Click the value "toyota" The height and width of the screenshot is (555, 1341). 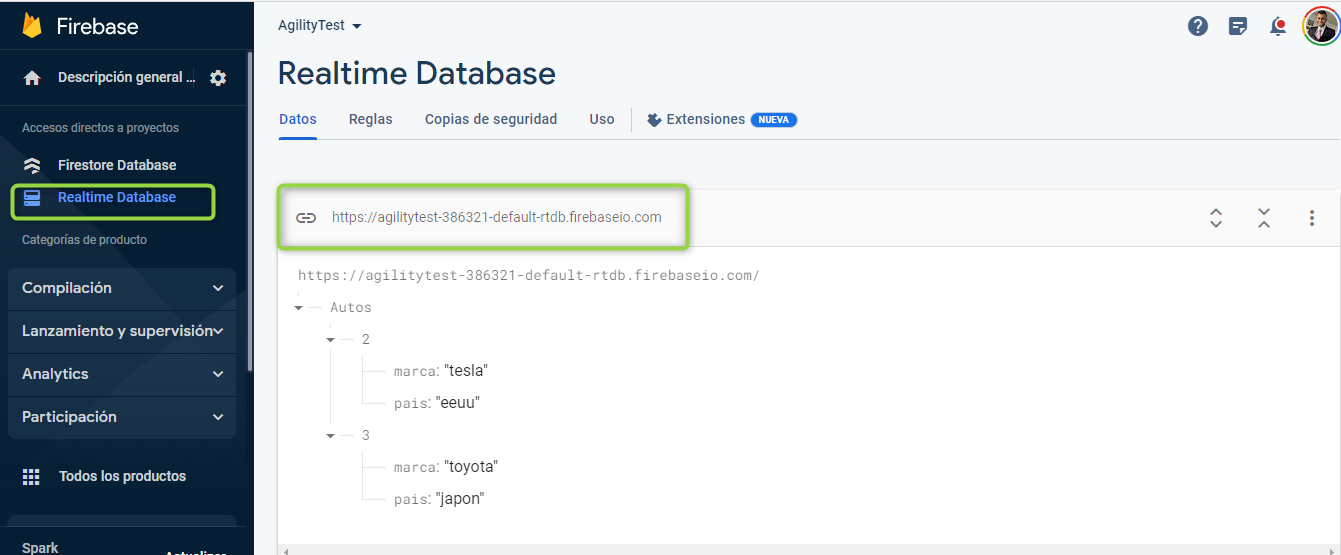tap(471, 467)
